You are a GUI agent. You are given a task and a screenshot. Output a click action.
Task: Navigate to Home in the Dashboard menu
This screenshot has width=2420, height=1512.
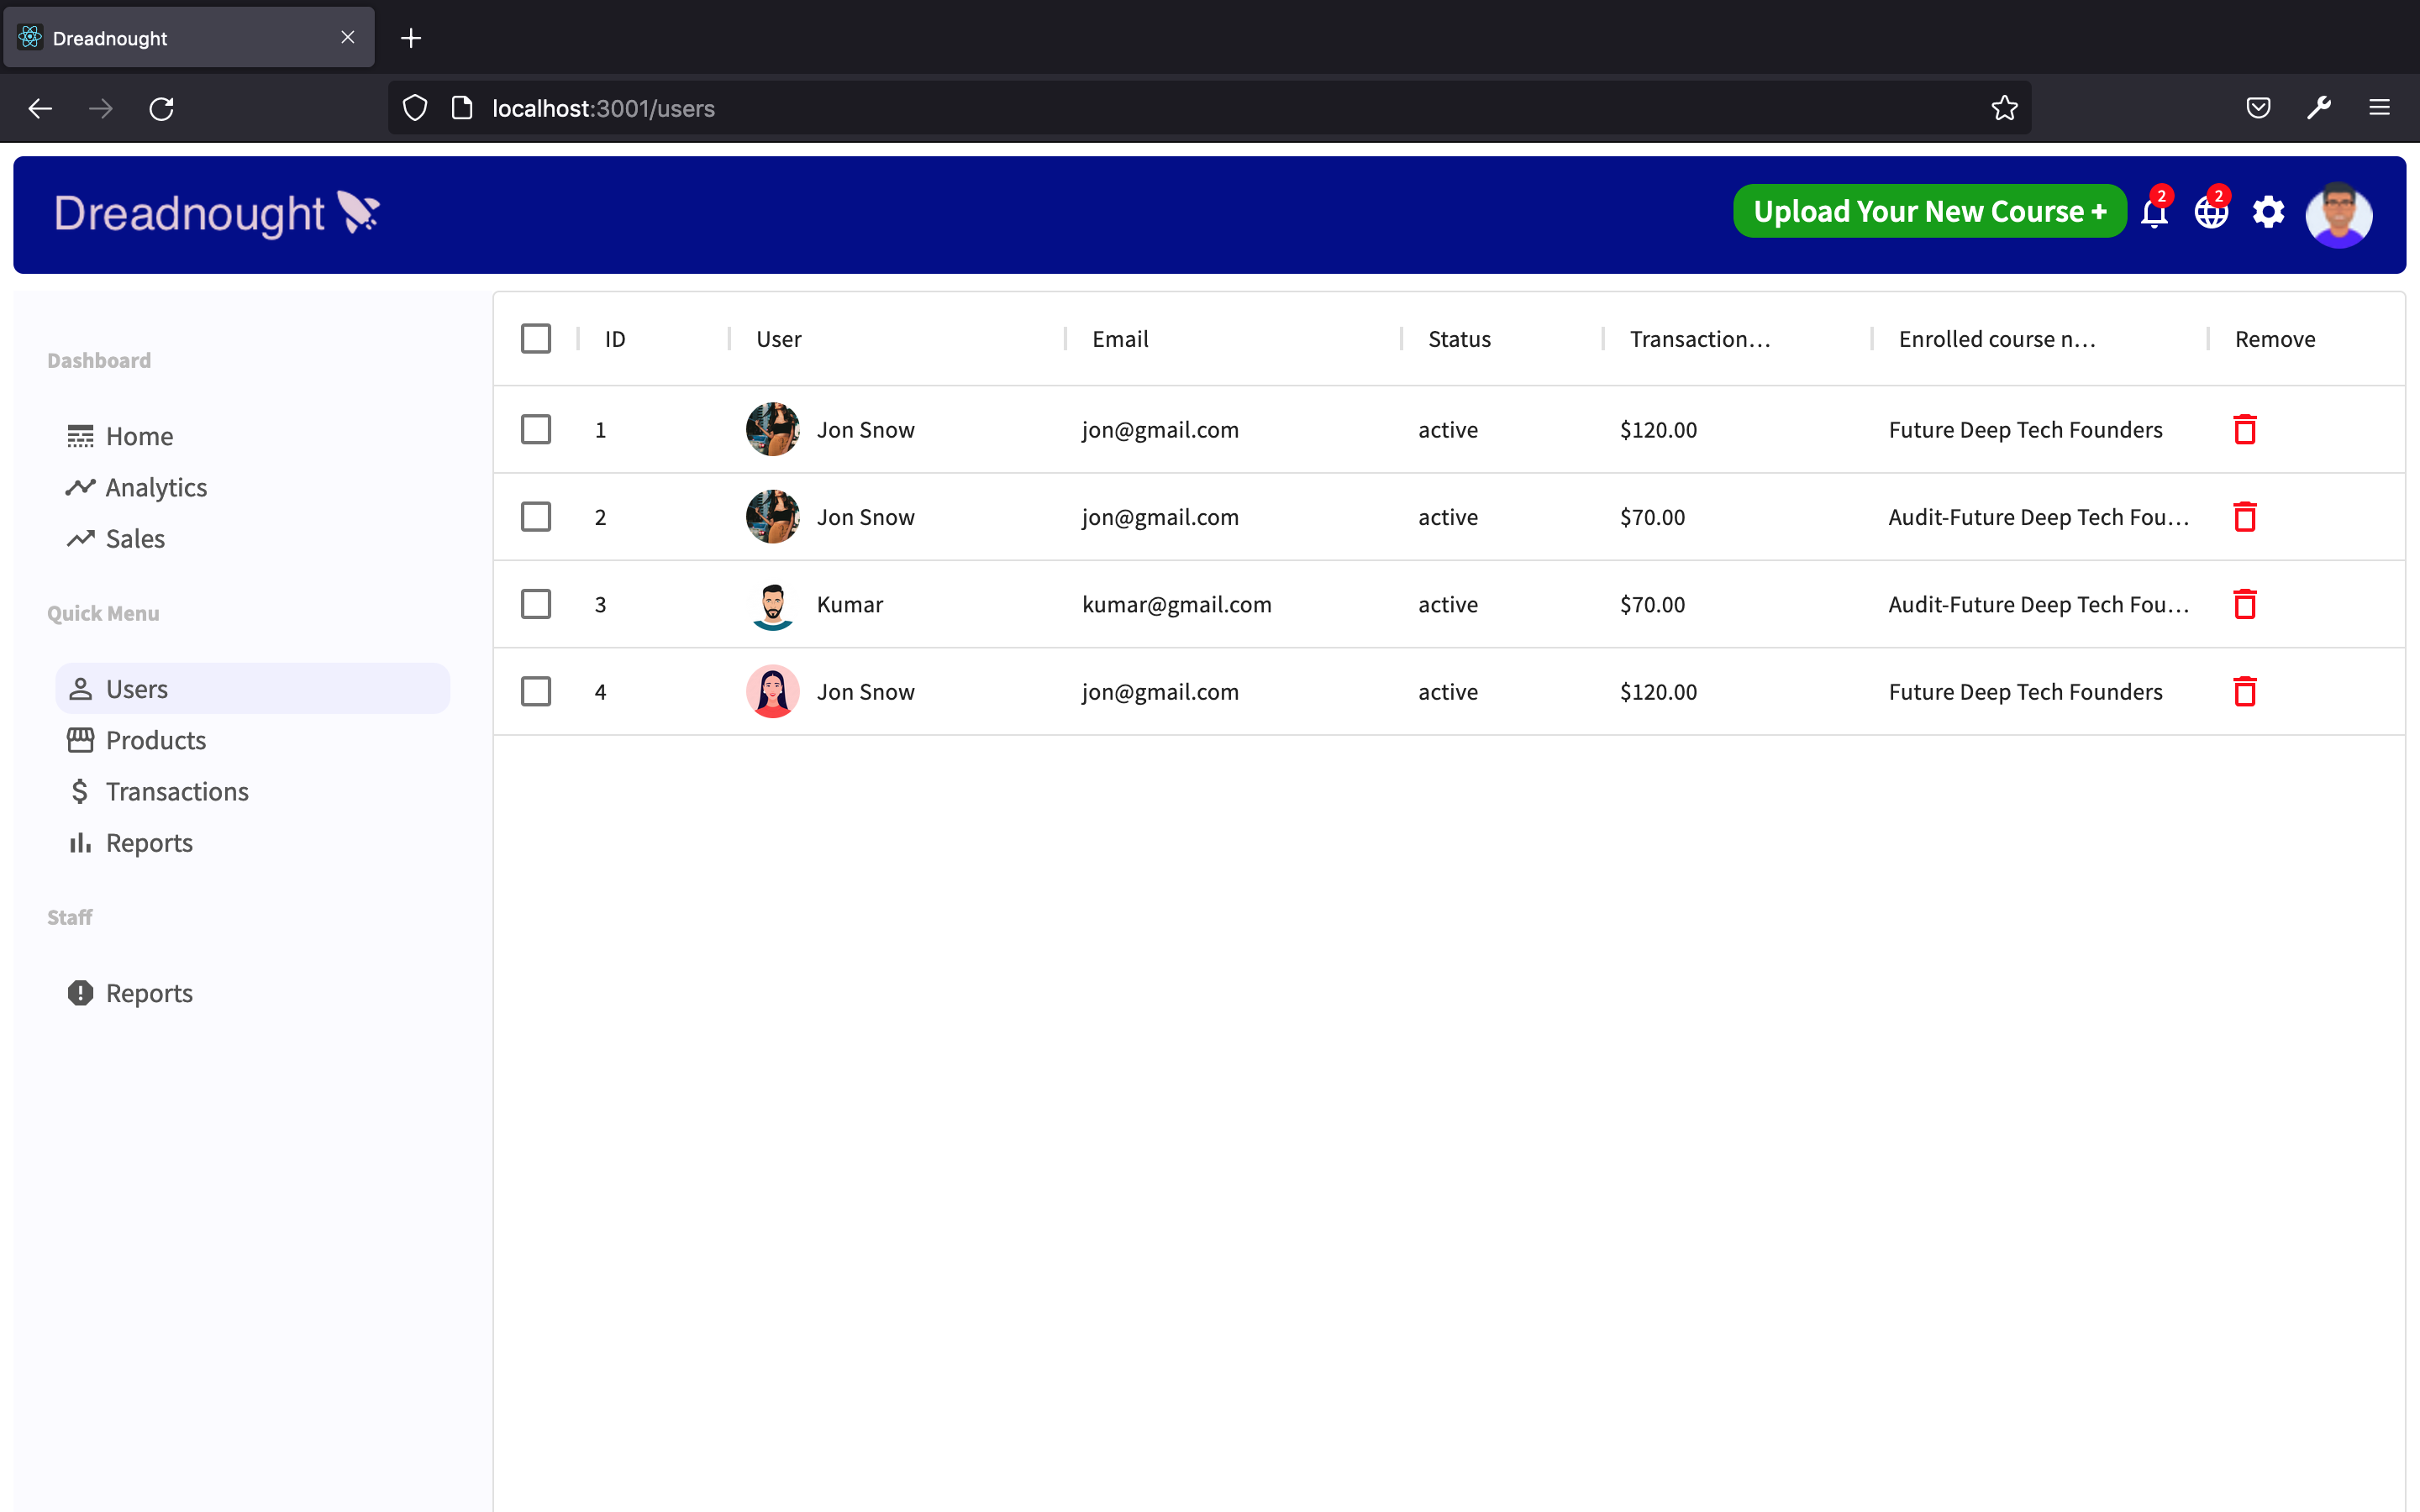click(x=138, y=435)
